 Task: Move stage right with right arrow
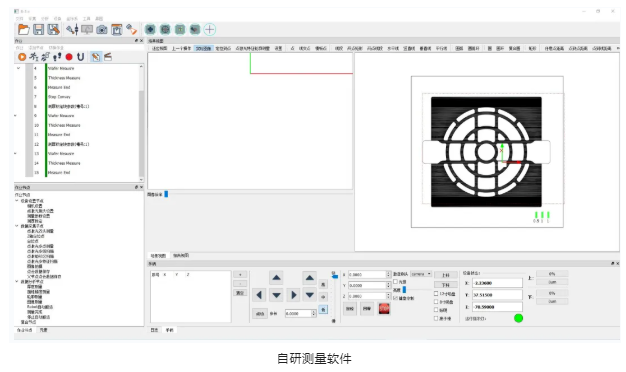click(x=293, y=295)
